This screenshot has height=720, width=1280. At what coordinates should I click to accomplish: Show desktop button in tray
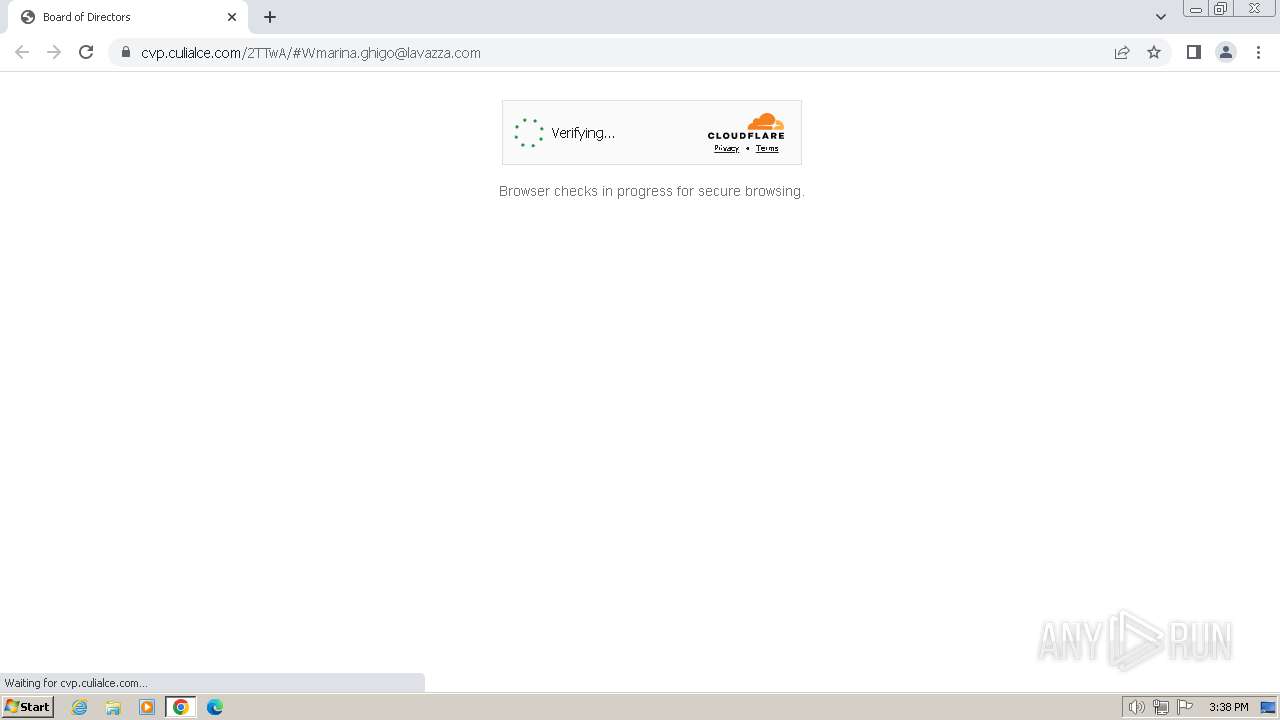click(1268, 707)
